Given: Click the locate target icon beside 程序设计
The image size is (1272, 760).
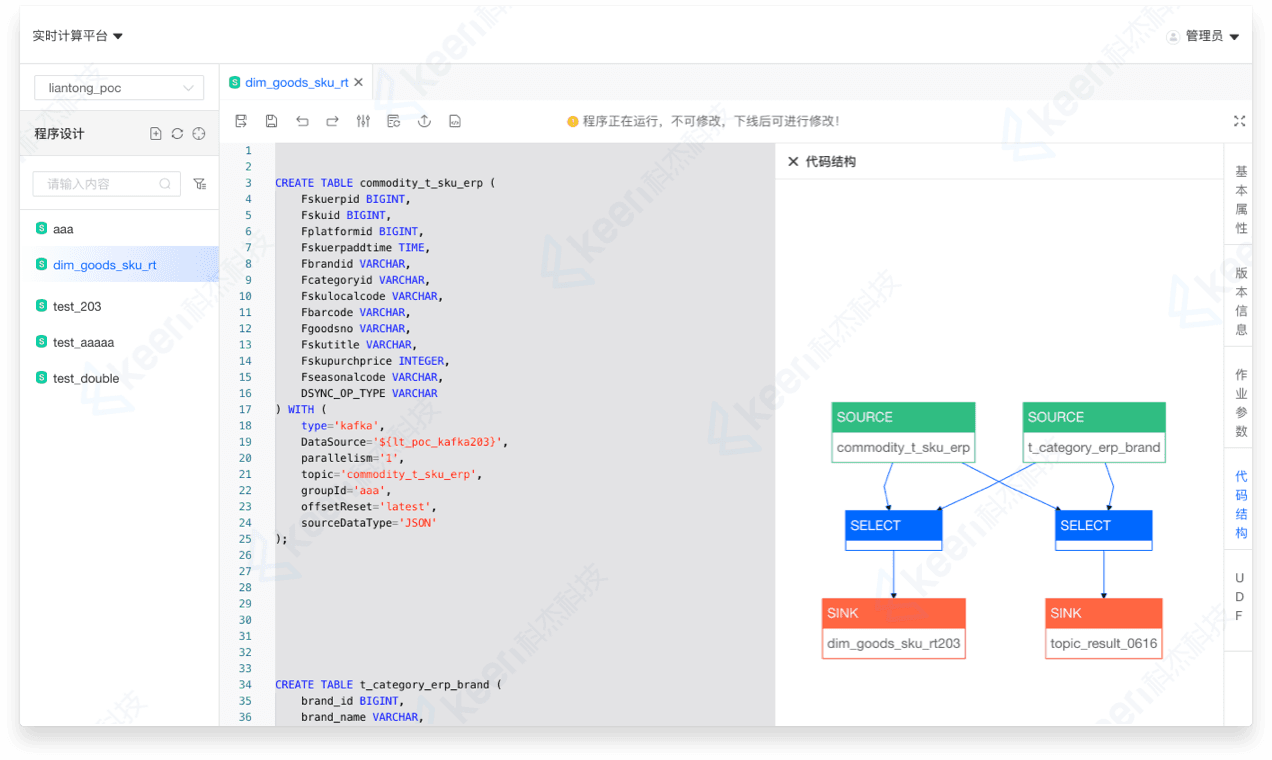Looking at the screenshot, I should tap(199, 134).
